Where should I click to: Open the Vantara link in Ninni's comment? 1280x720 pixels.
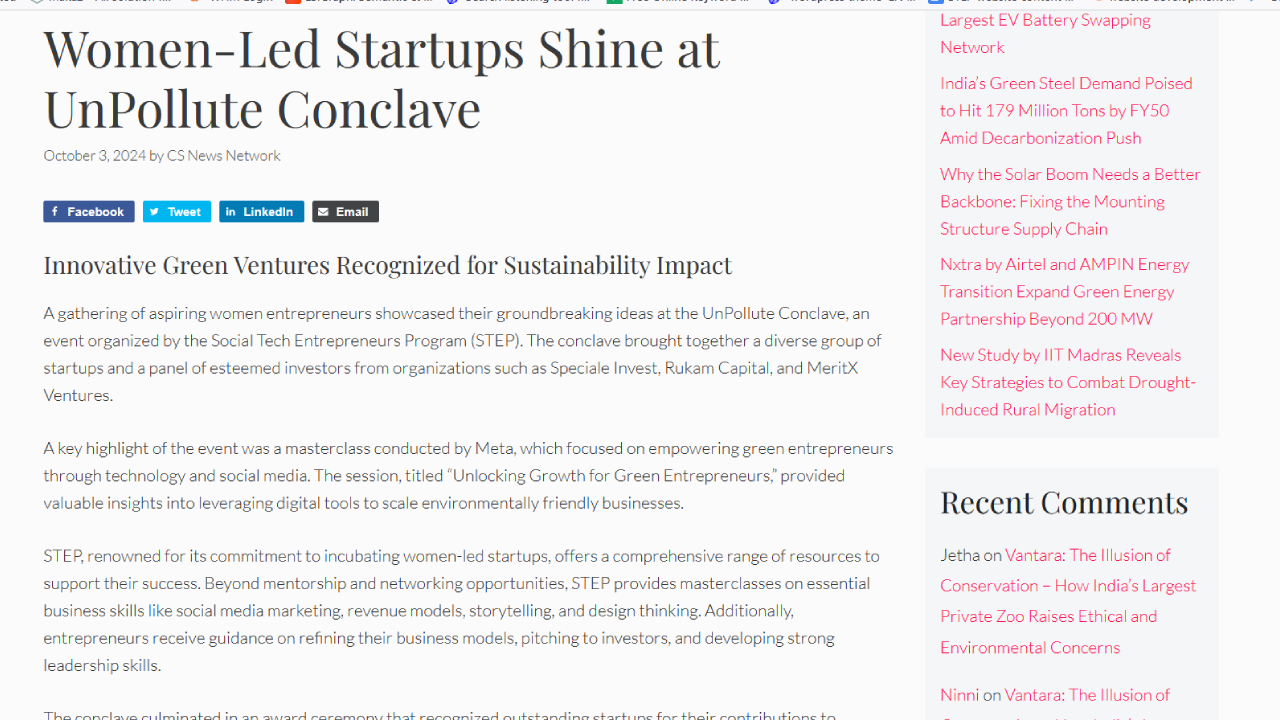pyautogui.click(x=1086, y=695)
